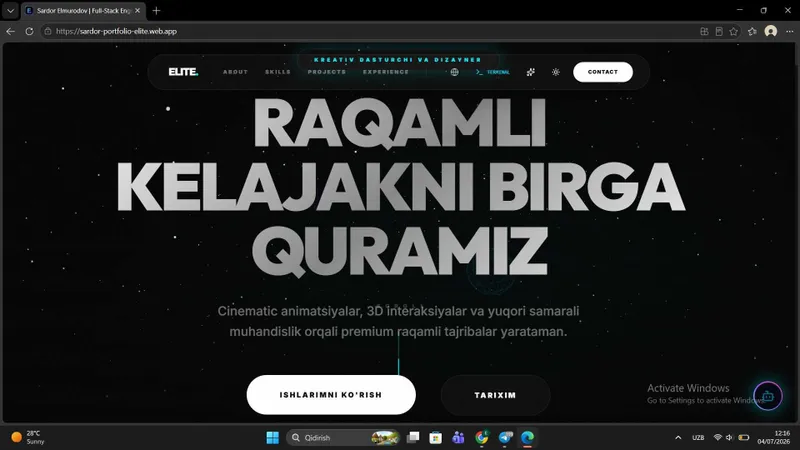The width and height of the screenshot is (800, 450).
Task: Open the chatbot assistant bubble
Action: tap(768, 395)
